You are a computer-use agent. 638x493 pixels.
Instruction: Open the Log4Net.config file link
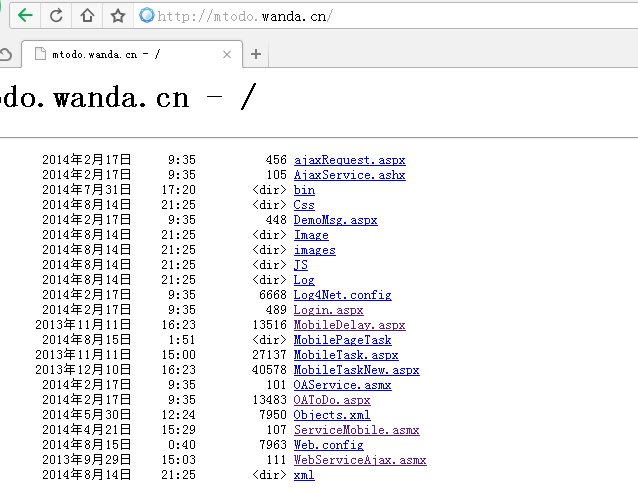pos(343,295)
